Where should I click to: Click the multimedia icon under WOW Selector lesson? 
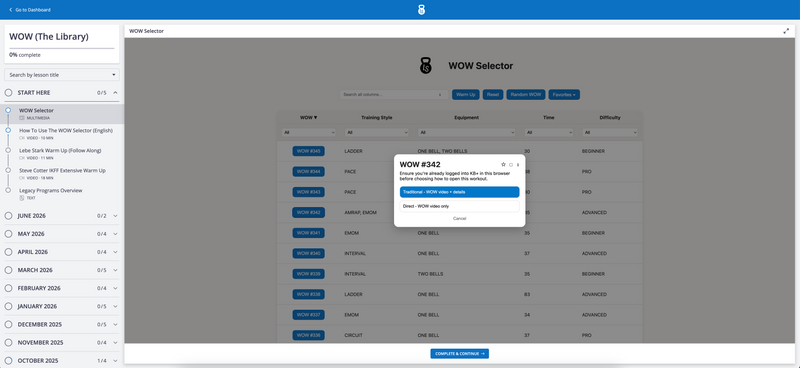point(22,118)
